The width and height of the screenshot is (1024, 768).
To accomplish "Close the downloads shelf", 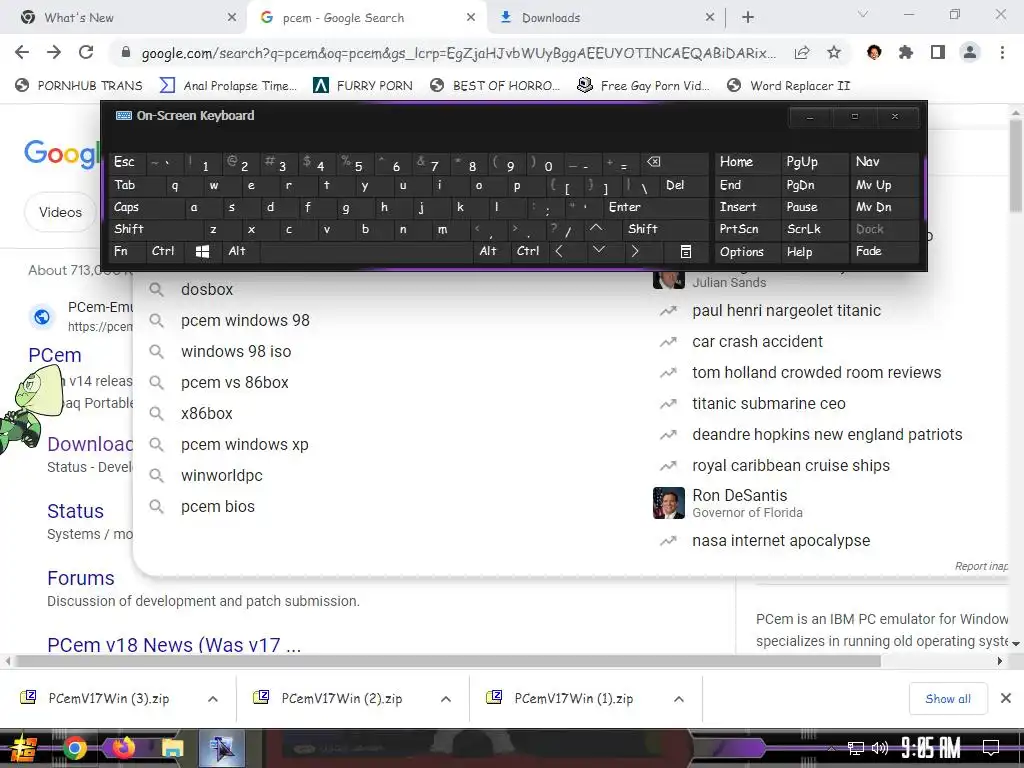I will coord(1006,698).
